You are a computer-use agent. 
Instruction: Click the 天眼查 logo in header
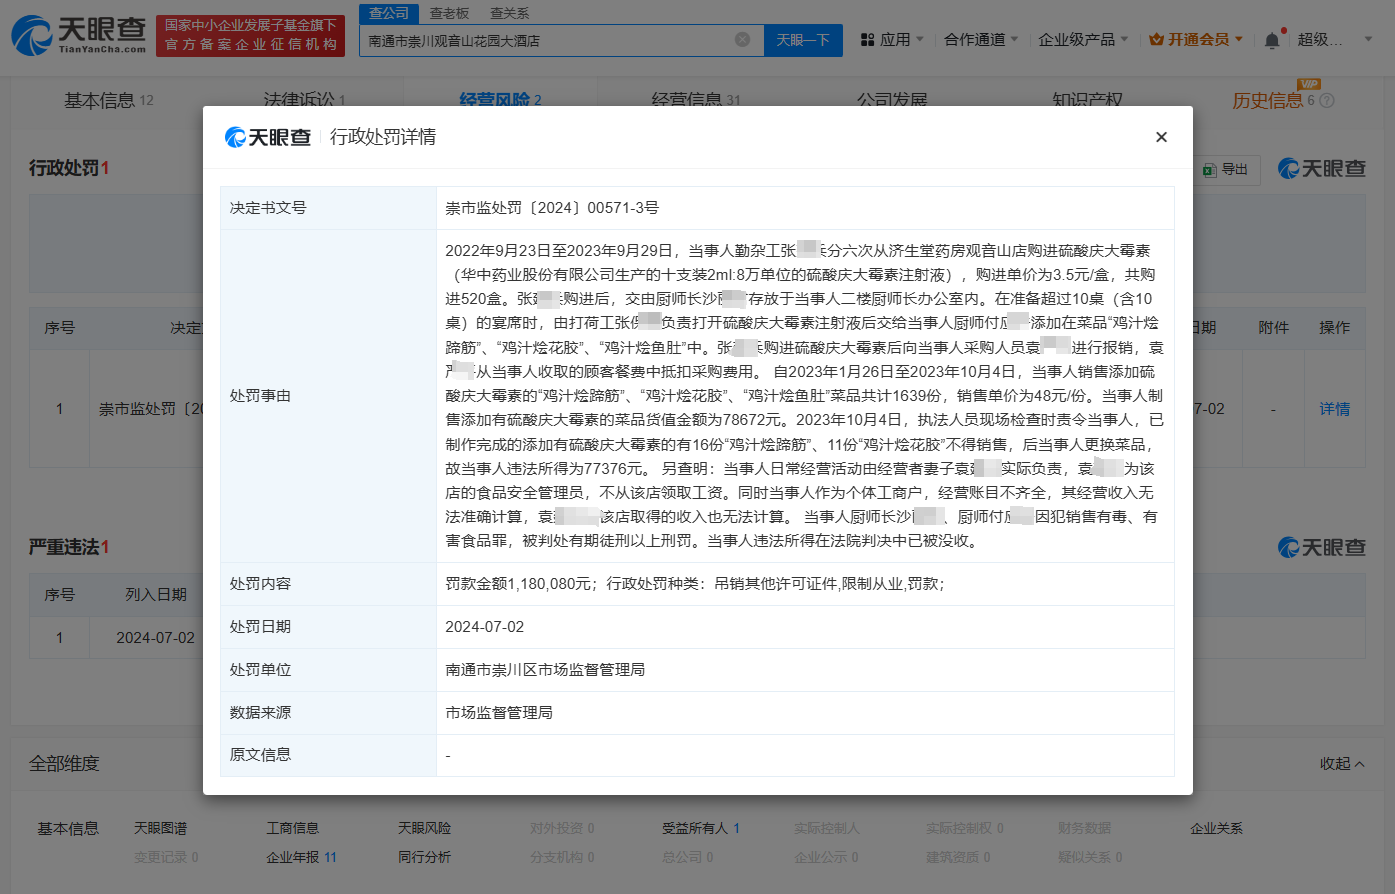pos(79,35)
